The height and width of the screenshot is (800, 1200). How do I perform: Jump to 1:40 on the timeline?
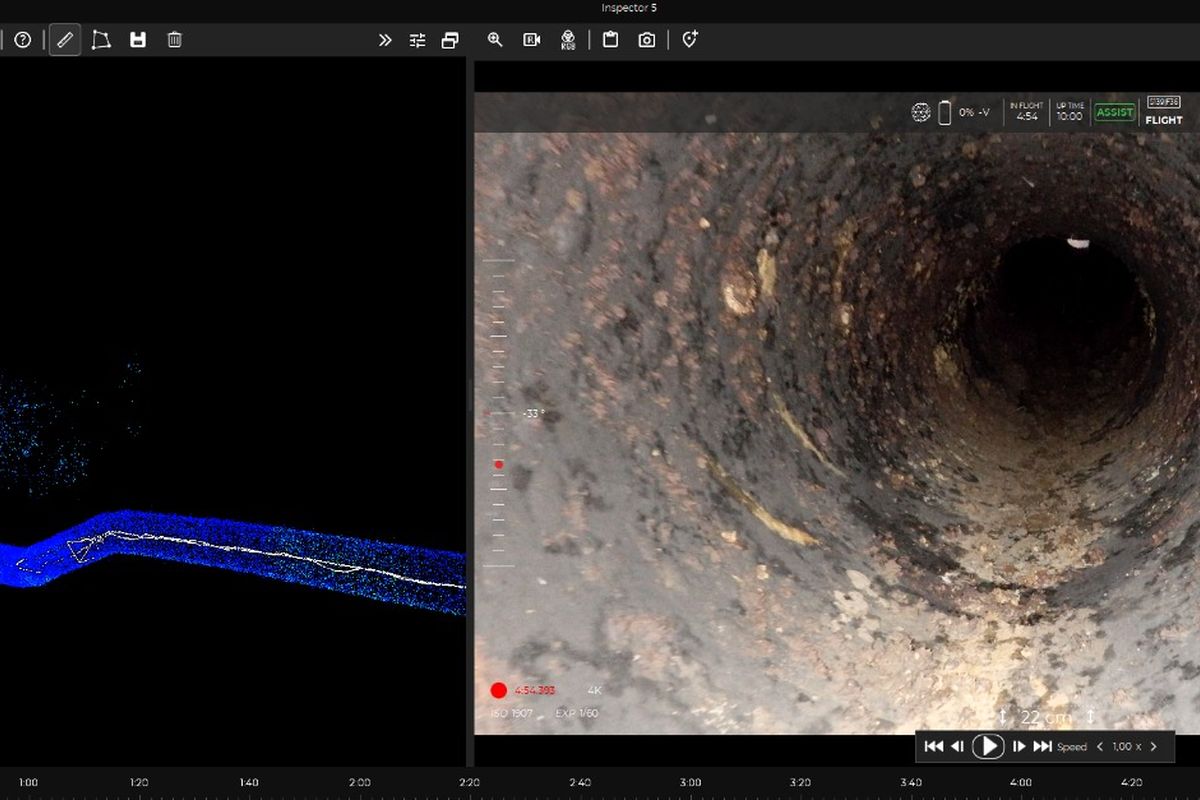(249, 783)
